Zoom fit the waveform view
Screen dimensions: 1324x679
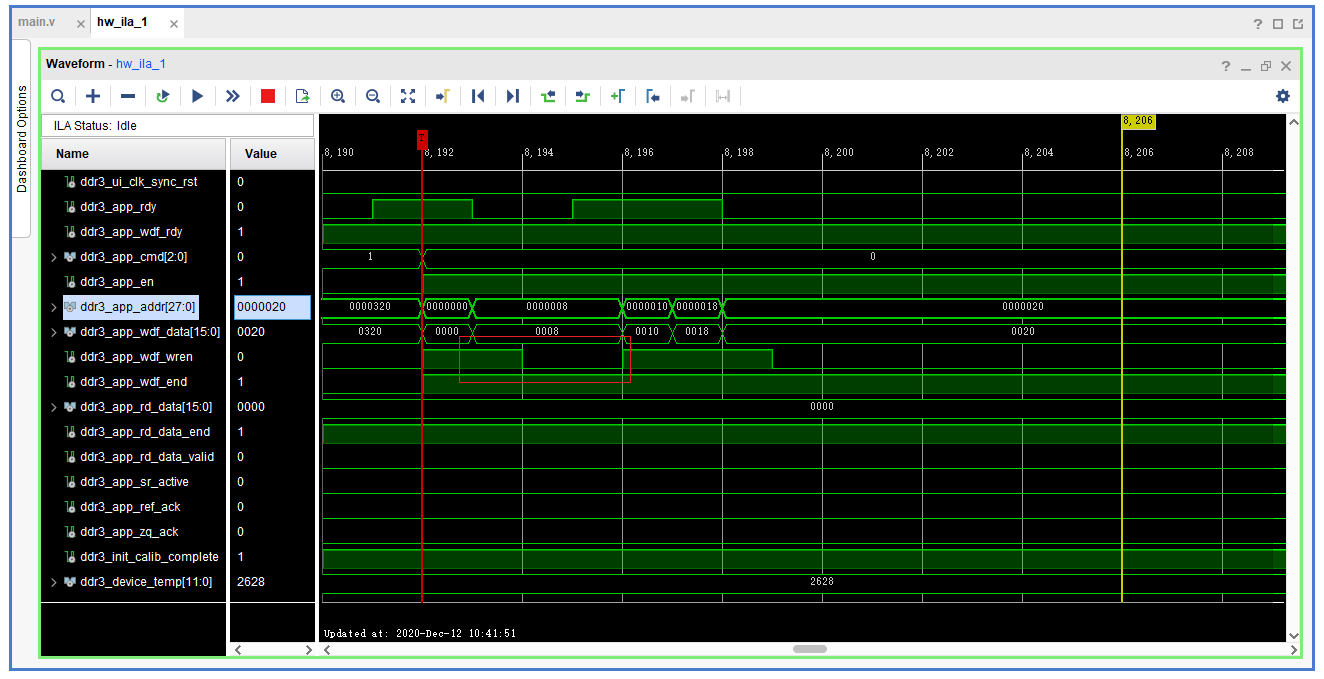pos(408,96)
